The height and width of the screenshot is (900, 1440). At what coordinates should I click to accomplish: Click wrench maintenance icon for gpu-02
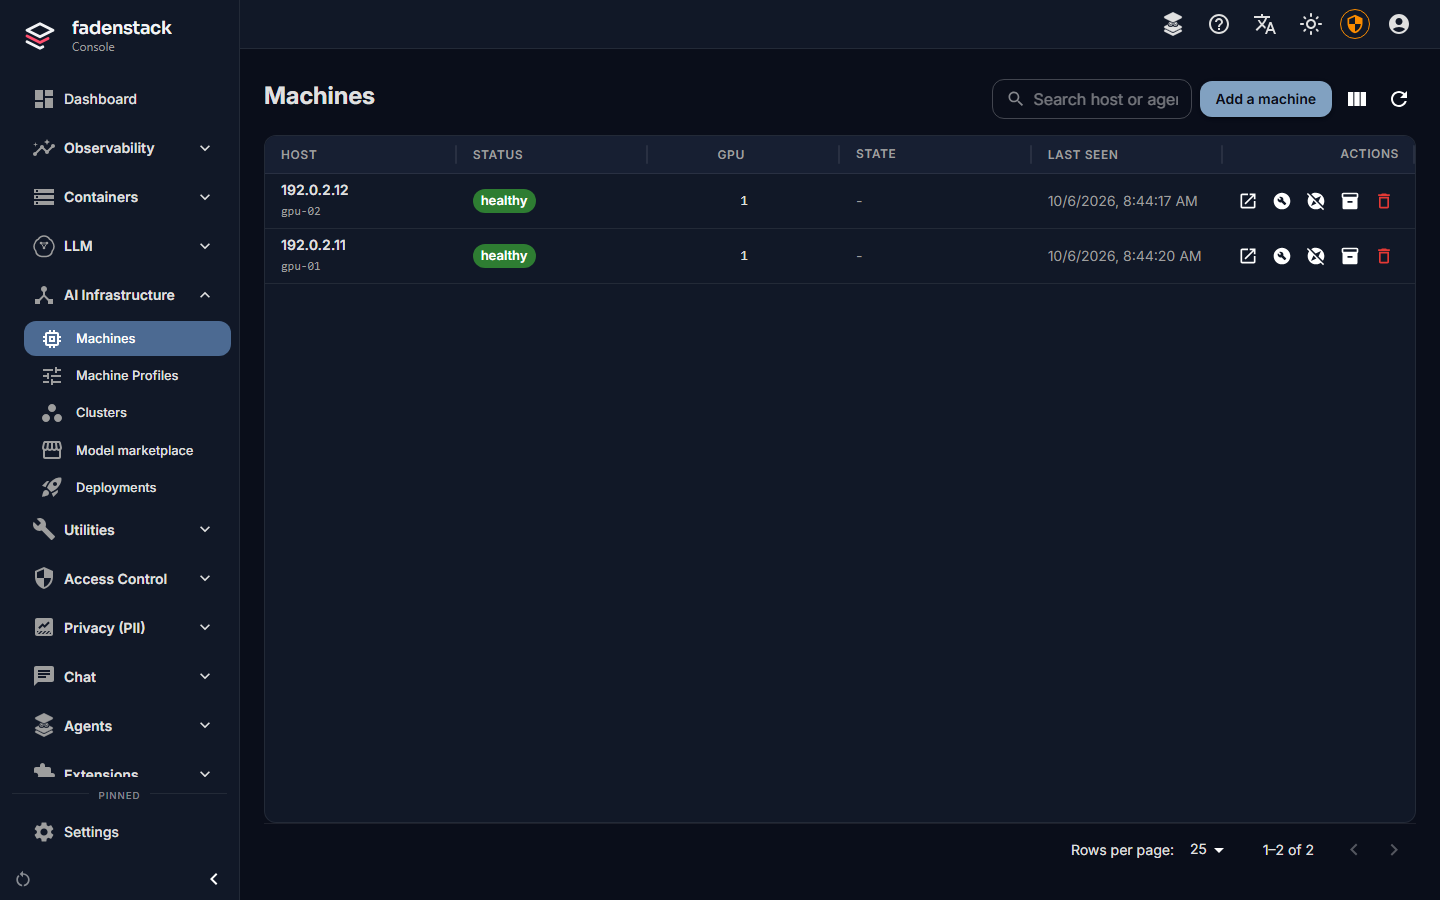pos(1282,201)
